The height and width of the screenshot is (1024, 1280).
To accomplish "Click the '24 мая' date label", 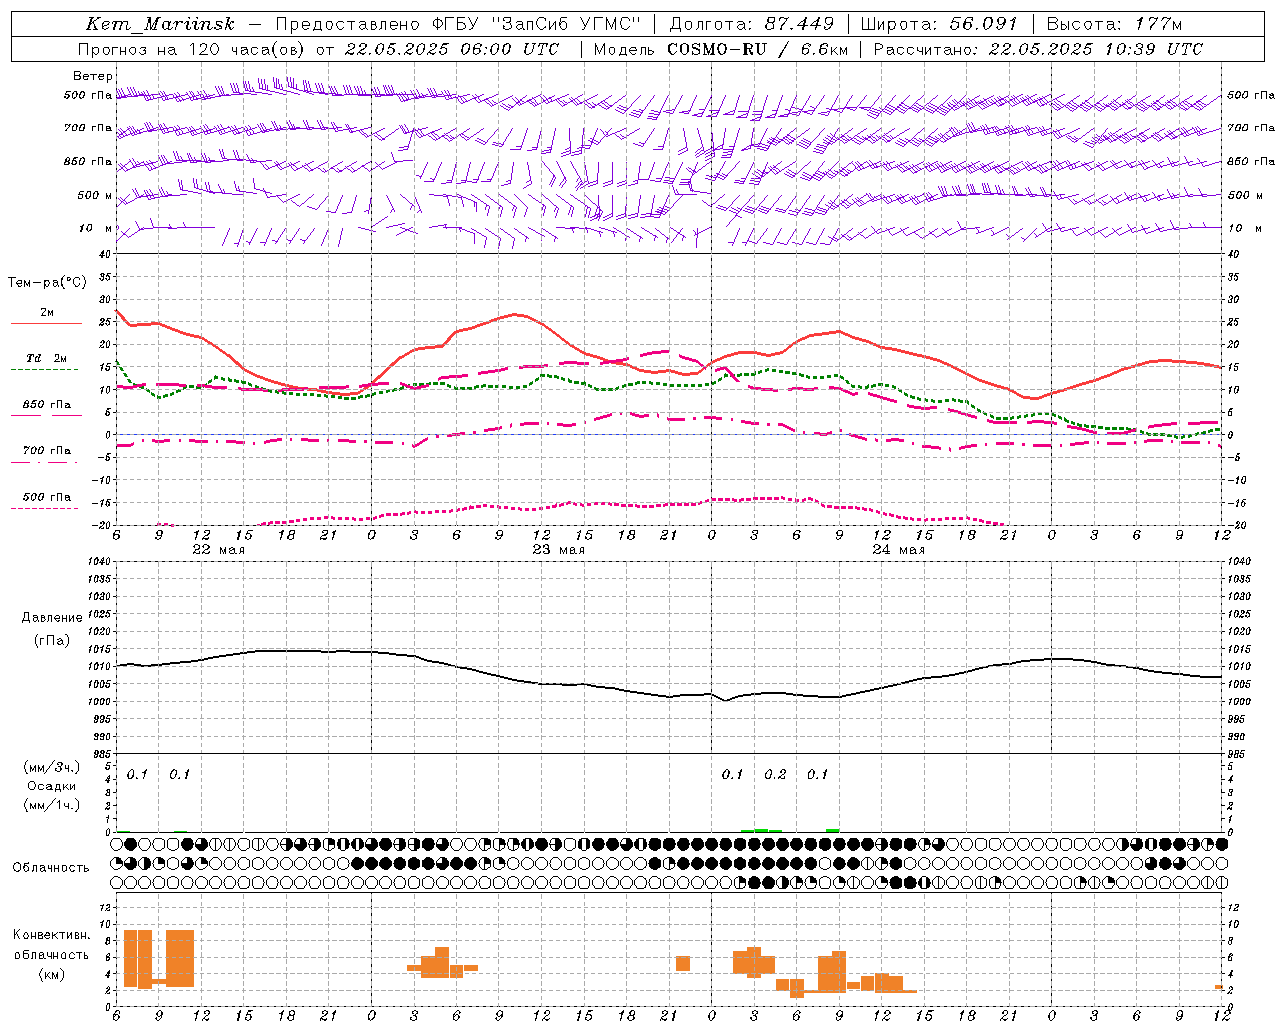I will (899, 550).
